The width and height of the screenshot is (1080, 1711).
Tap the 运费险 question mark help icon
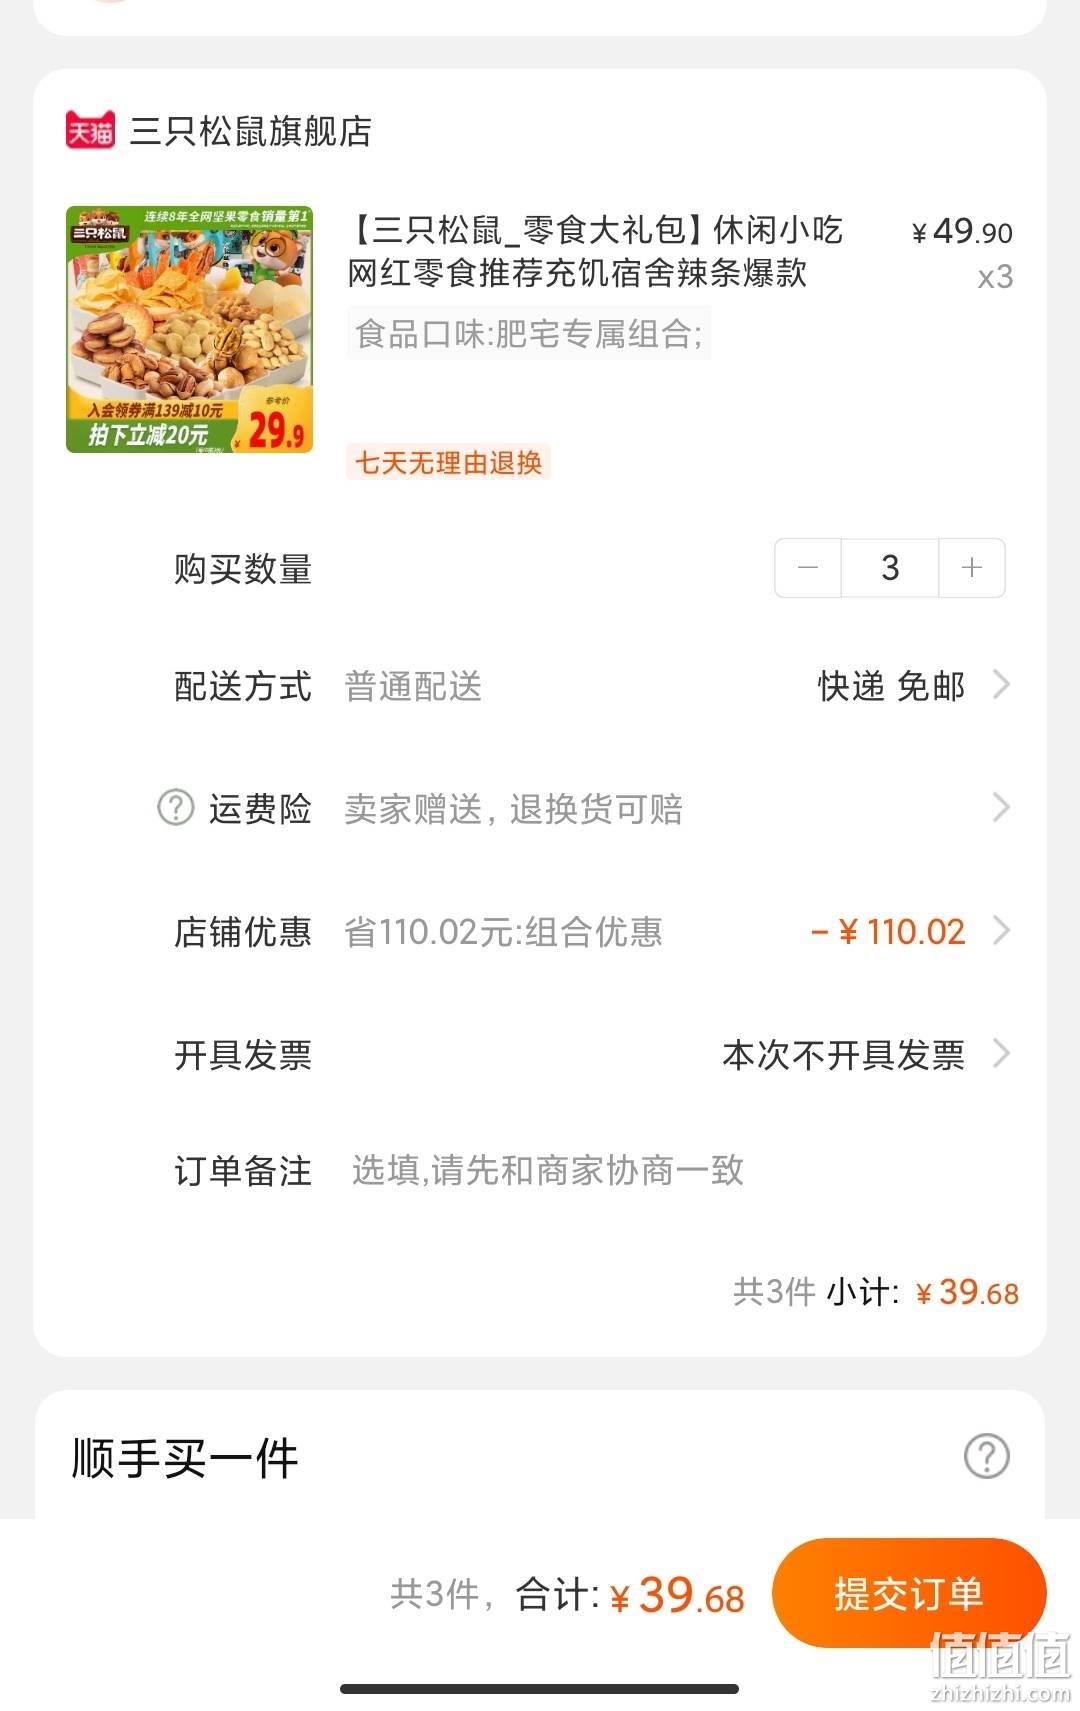pos(176,807)
